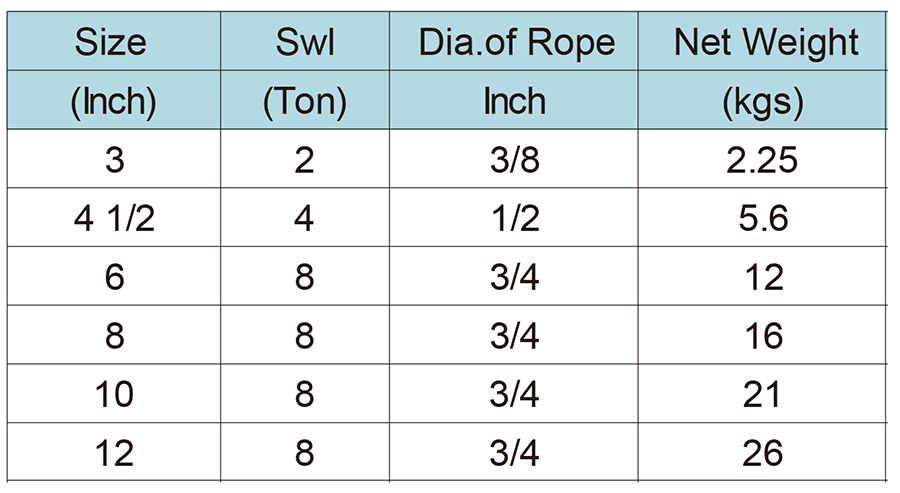The width and height of the screenshot is (900, 493).
Task: Select the size 6 cell
Action: (x=114, y=276)
